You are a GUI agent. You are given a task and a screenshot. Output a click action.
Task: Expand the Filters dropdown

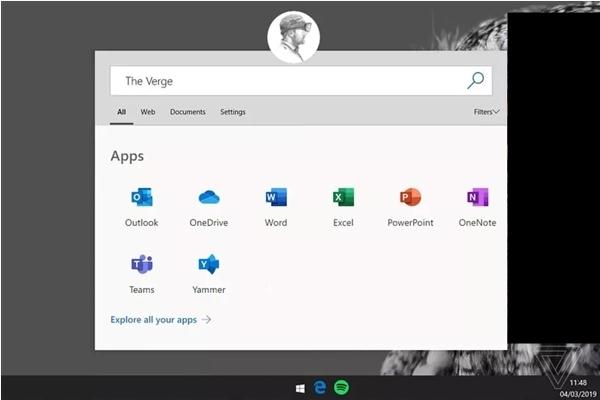486,112
